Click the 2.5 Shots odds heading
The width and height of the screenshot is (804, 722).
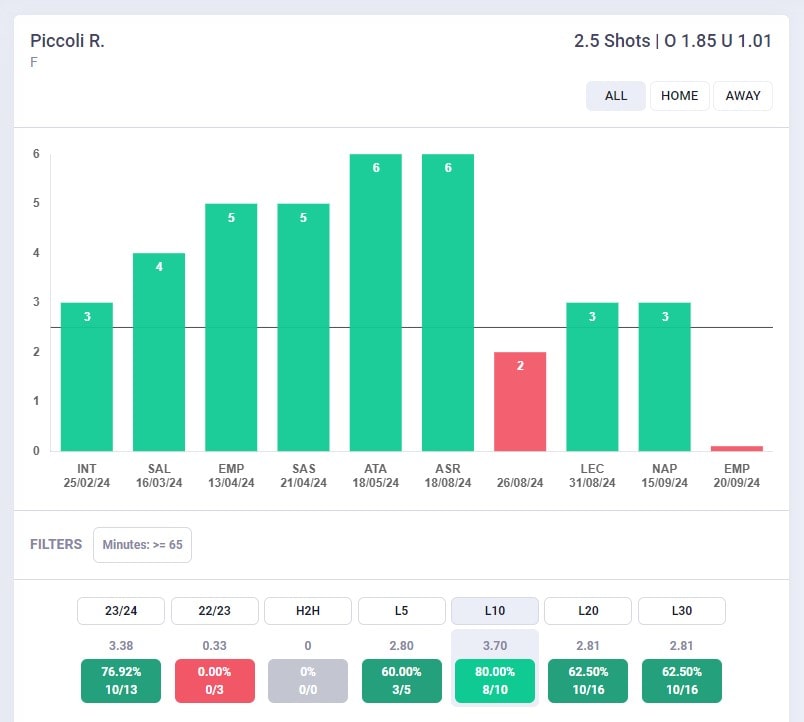pyautogui.click(x=673, y=41)
